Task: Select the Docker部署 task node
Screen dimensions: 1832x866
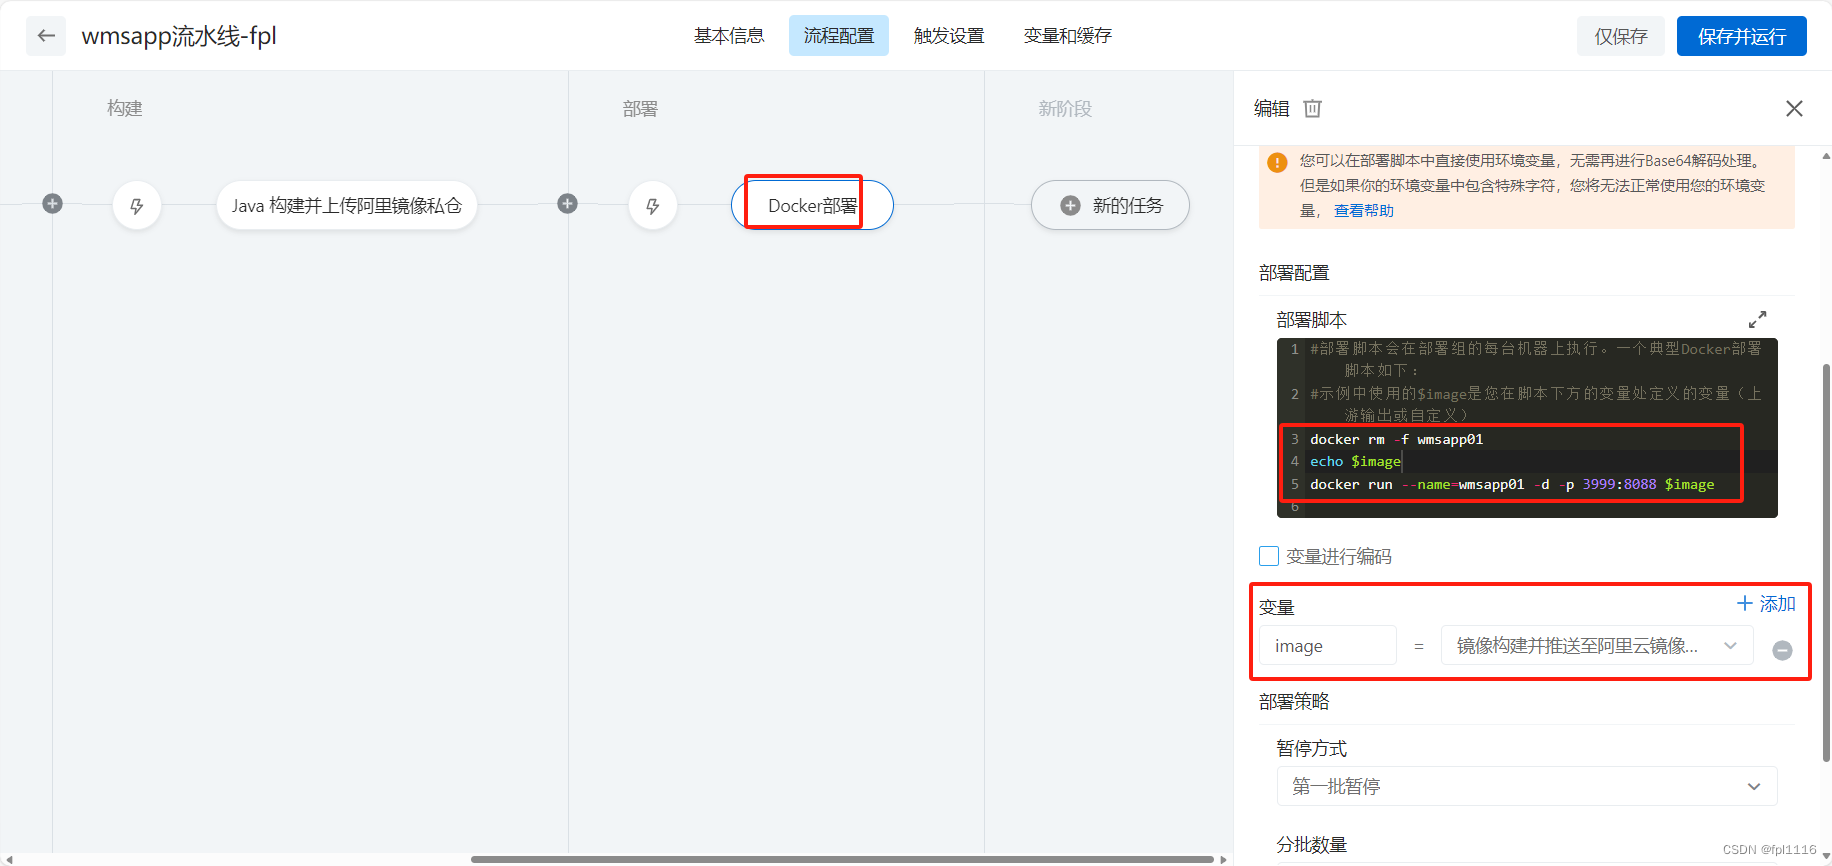Action: [812, 205]
